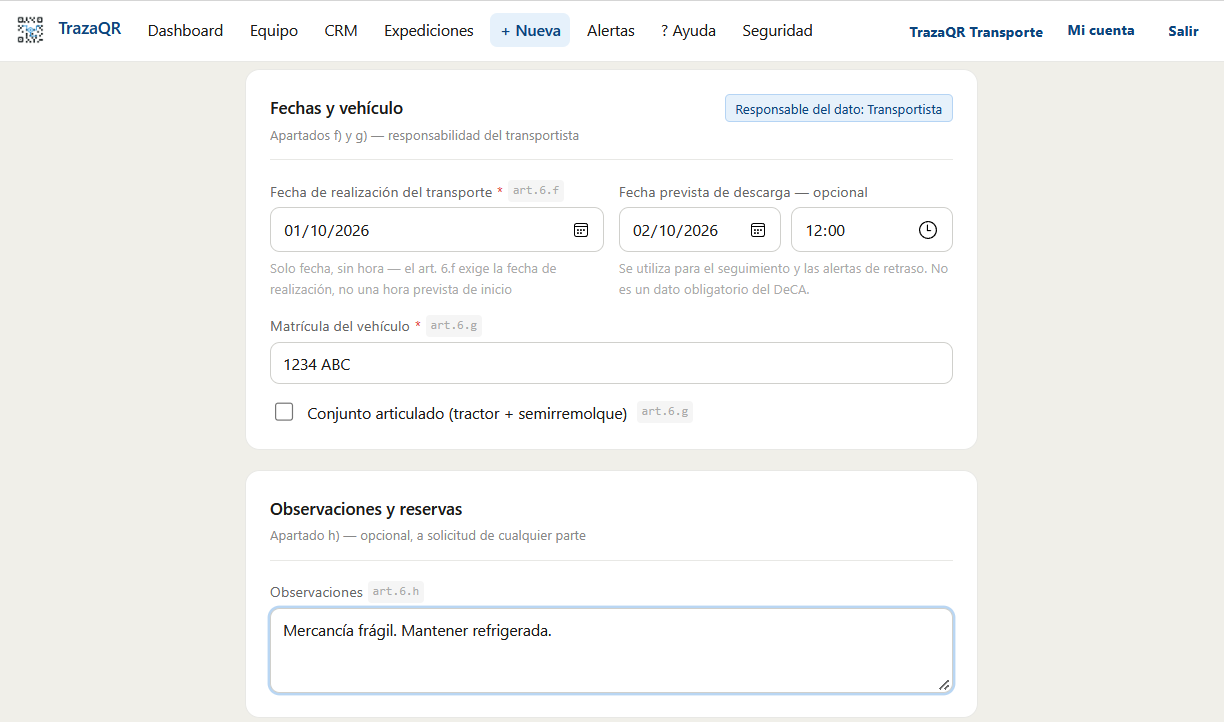The image size is (1224, 722).
Task: Go to Equipo section
Action: 274,31
